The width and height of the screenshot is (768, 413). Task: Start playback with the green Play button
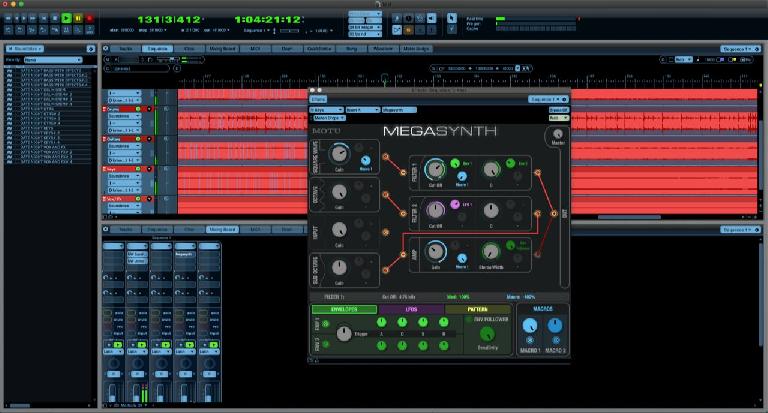point(66,18)
